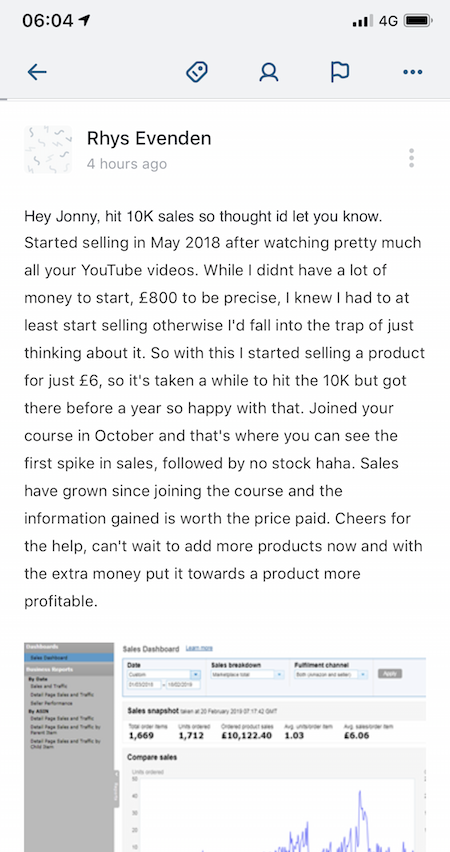450x852 pixels.
Task: Click the end date input field
Action: pyautogui.click(x=184, y=685)
